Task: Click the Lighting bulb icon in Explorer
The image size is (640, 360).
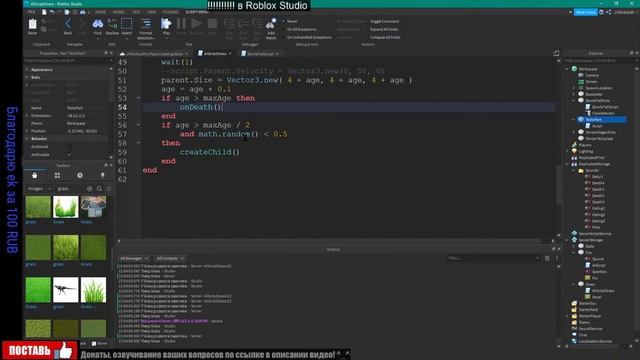Action: click(x=574, y=151)
